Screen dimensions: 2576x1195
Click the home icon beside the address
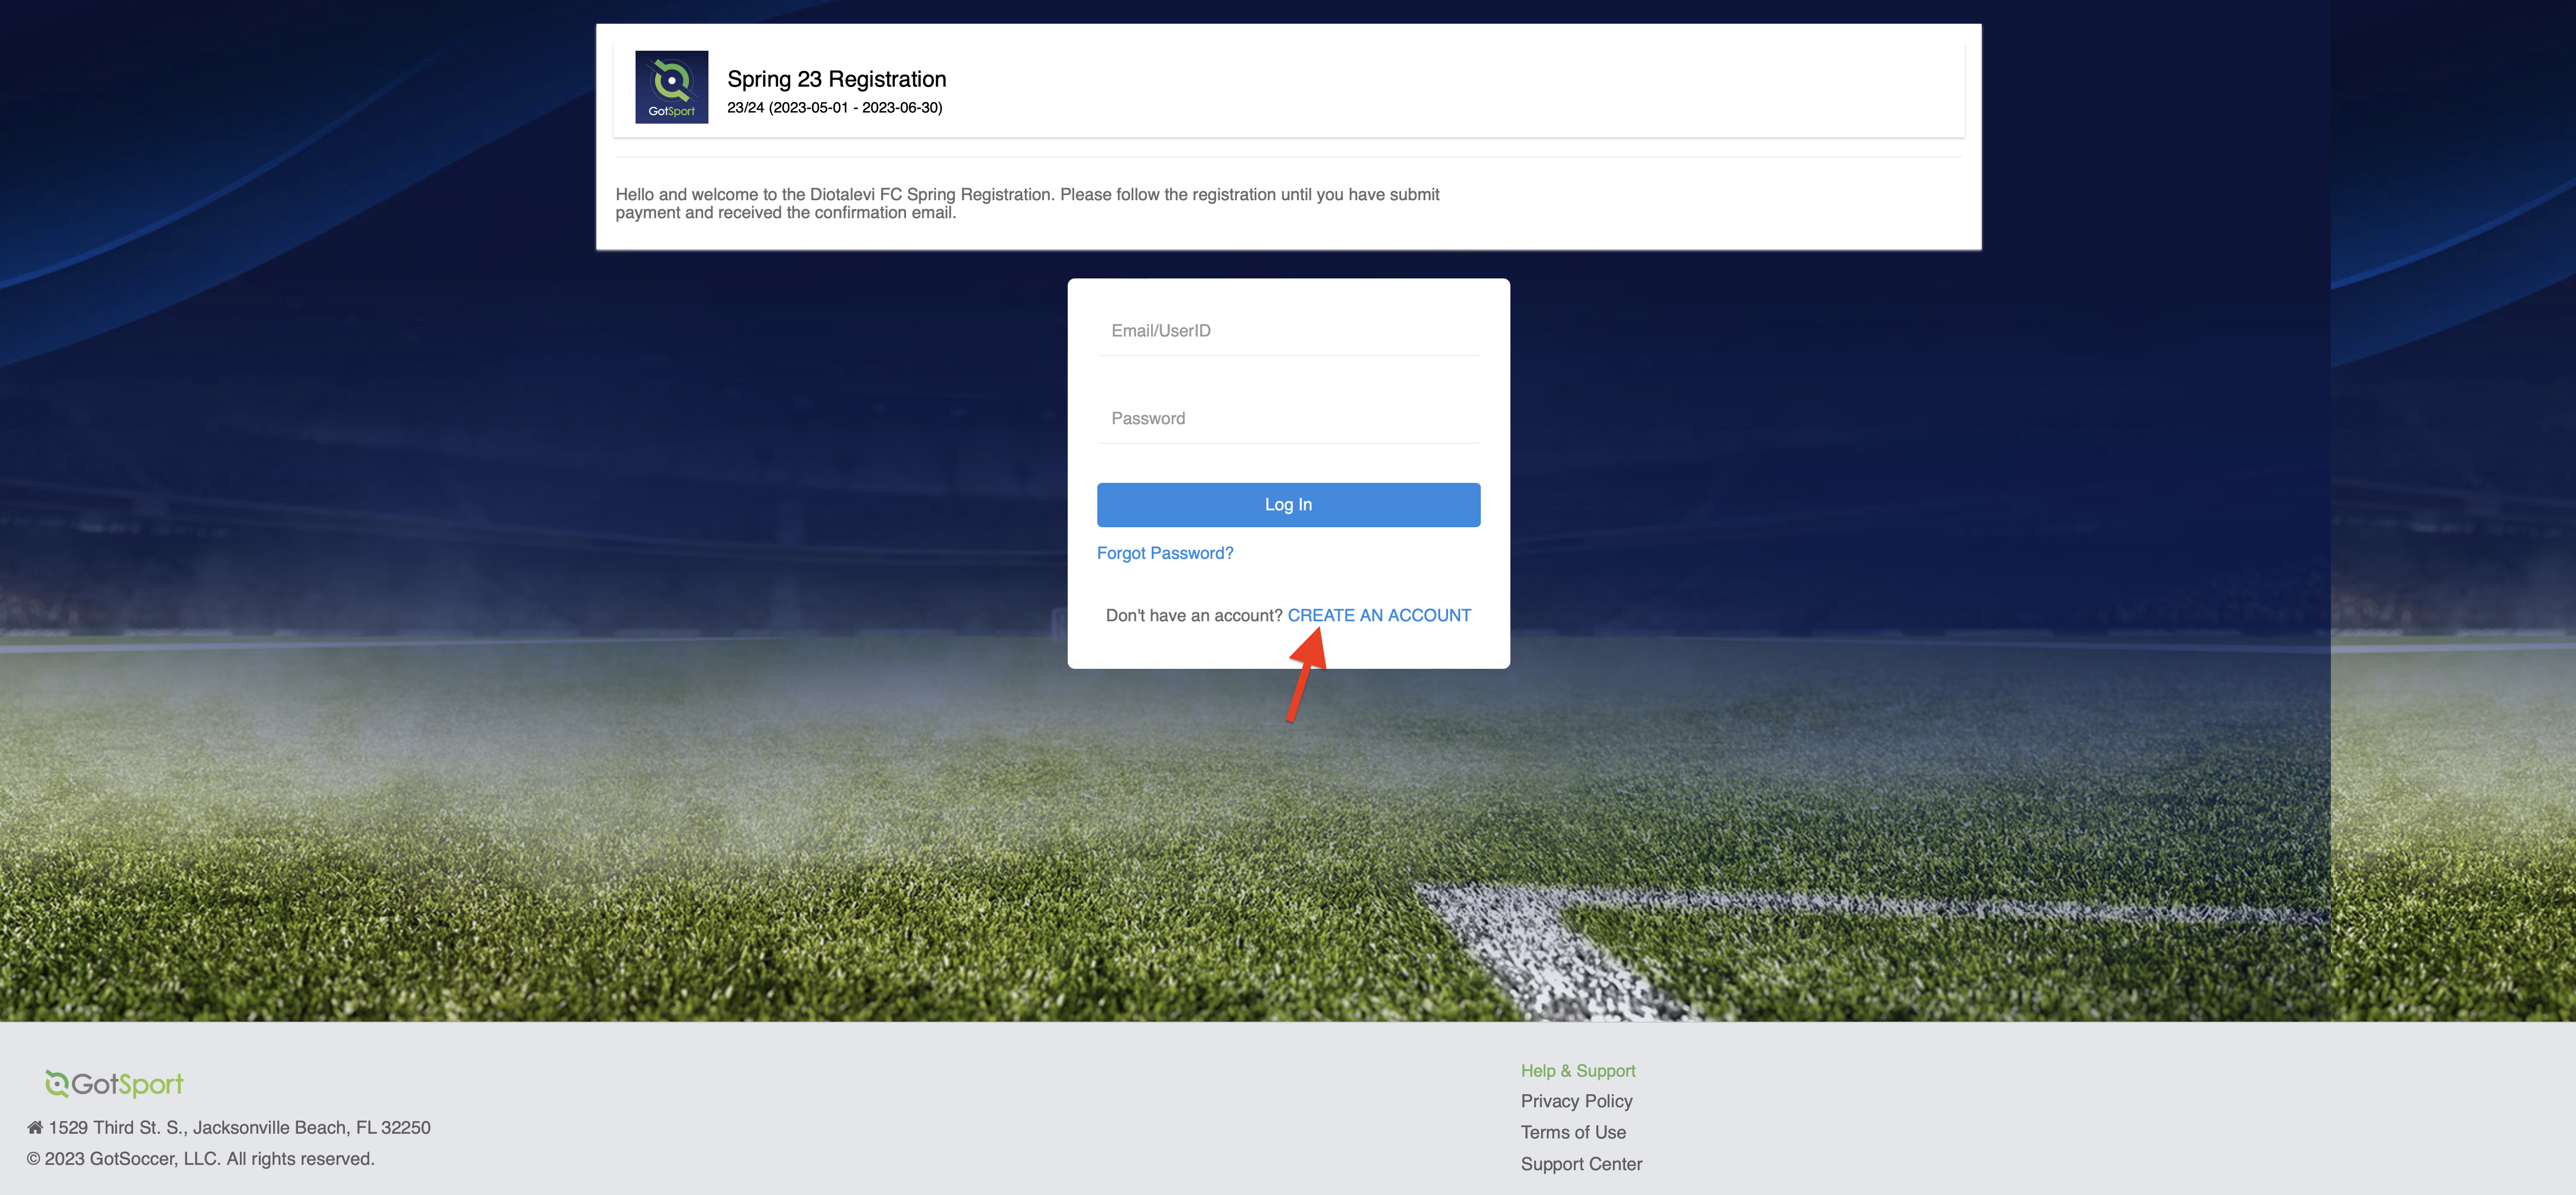coord(35,1127)
